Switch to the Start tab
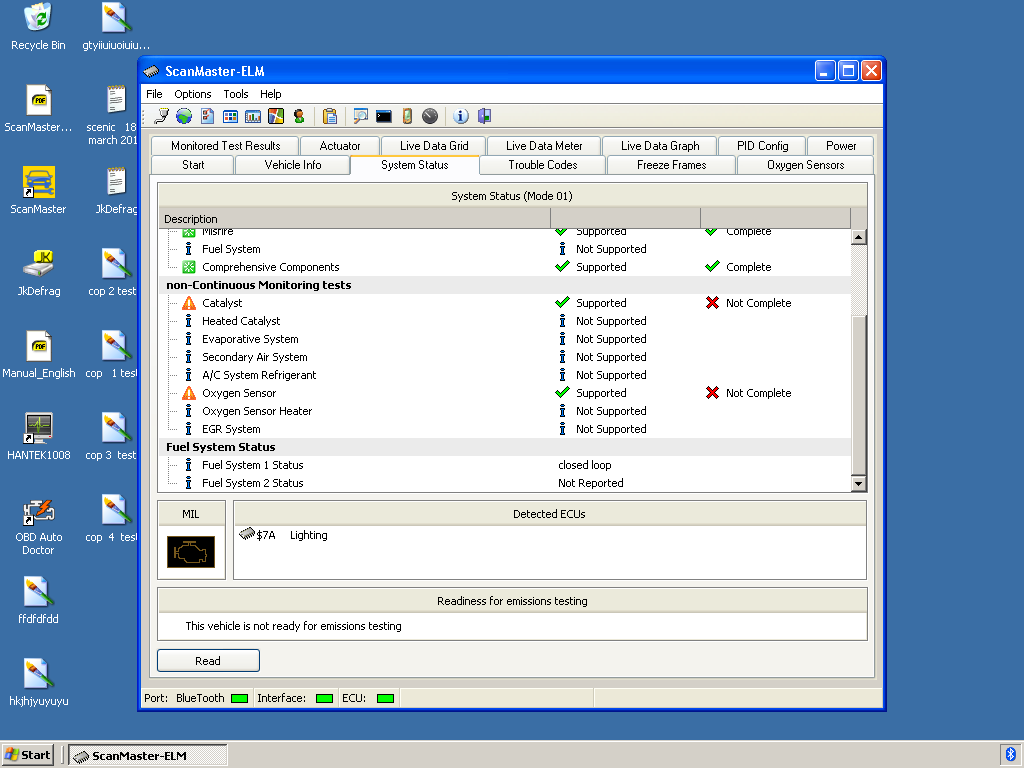Screen dimensions: 1024x768 pyautogui.click(x=193, y=165)
